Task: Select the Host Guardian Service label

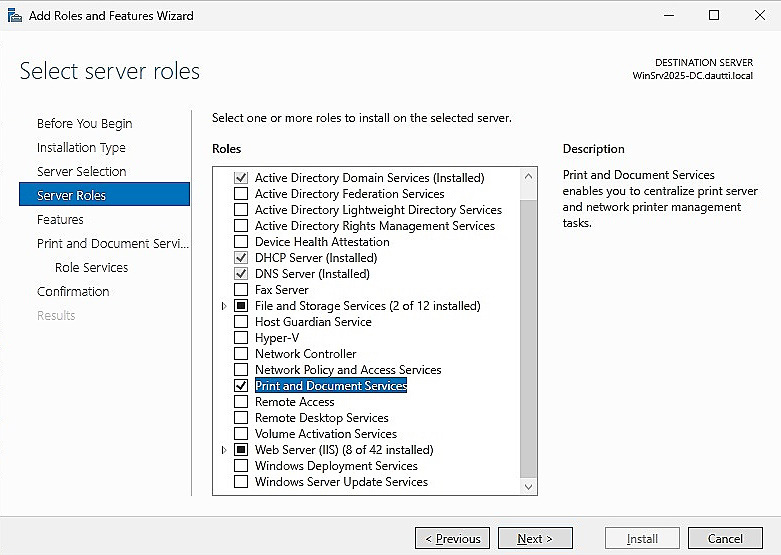Action: 313,322
